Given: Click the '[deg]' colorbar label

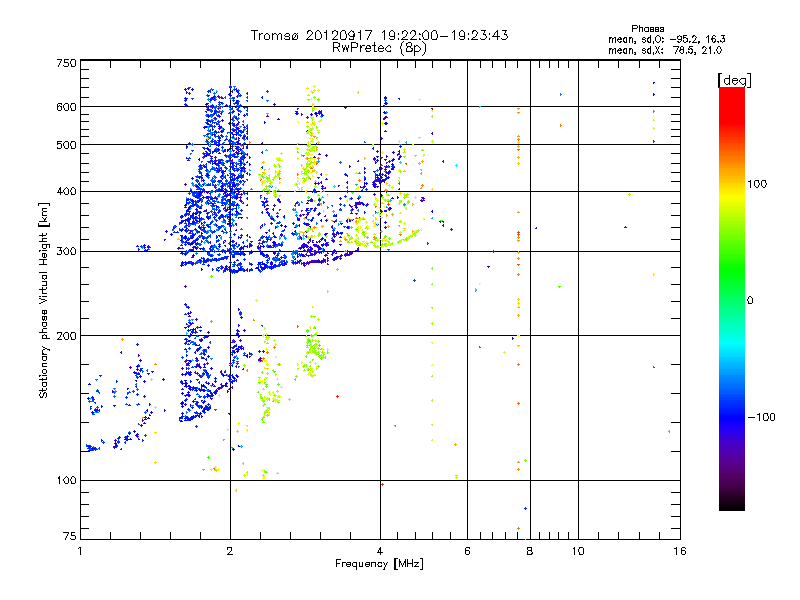Looking at the screenshot, I should point(734,80).
